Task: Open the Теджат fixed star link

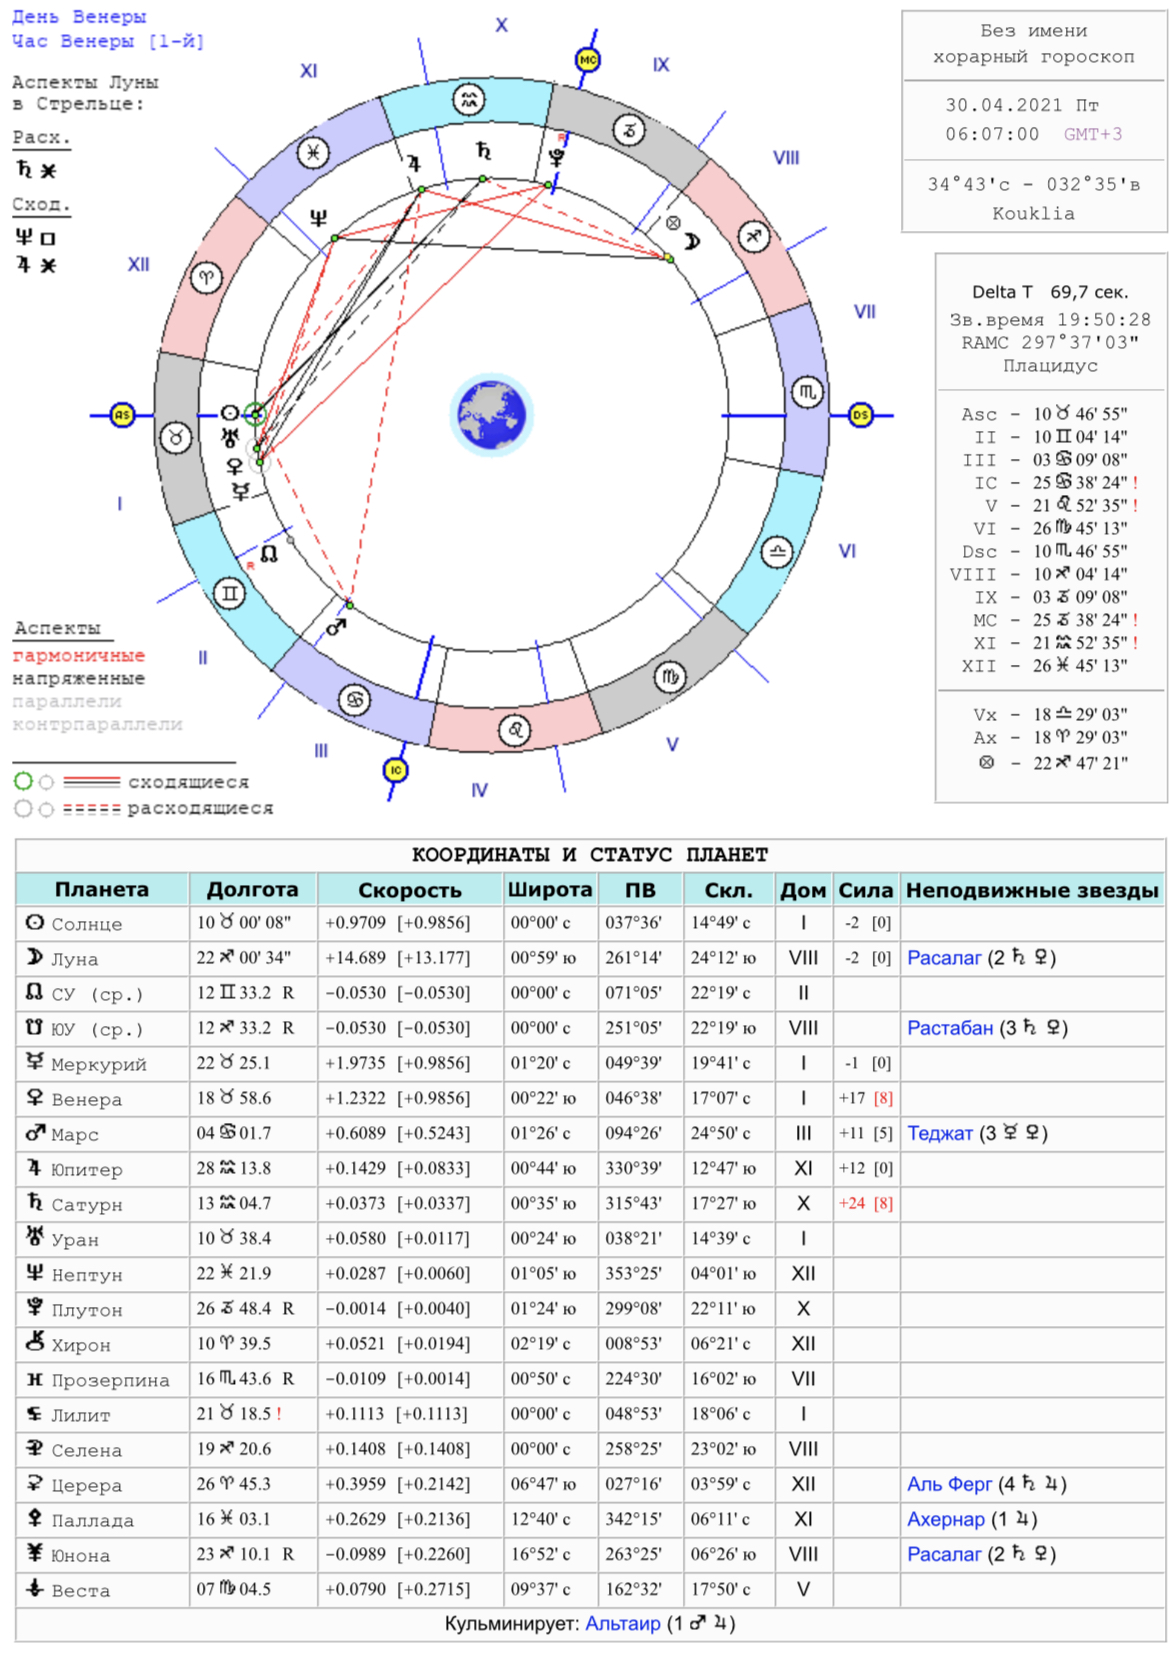Action: (x=940, y=1133)
